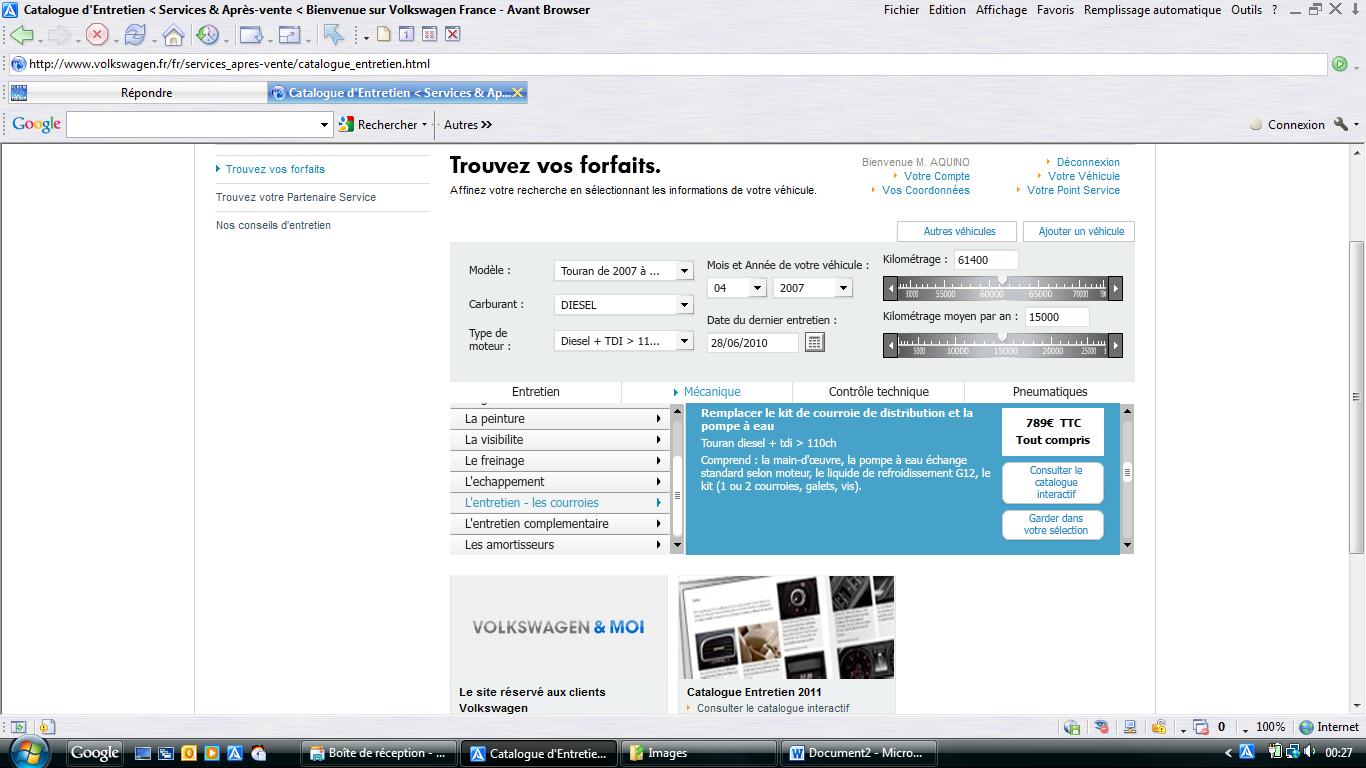
Task: Click the Stop loading icon
Action: 97,35
